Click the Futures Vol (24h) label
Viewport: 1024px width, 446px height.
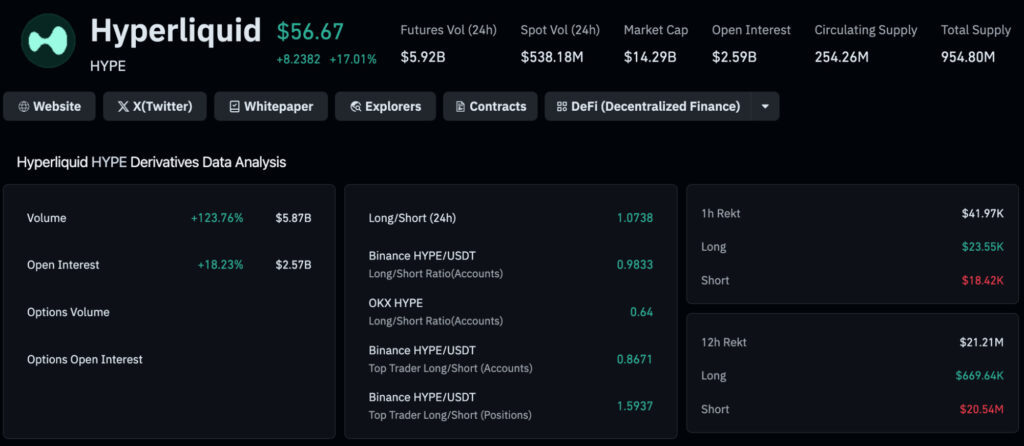(x=449, y=30)
